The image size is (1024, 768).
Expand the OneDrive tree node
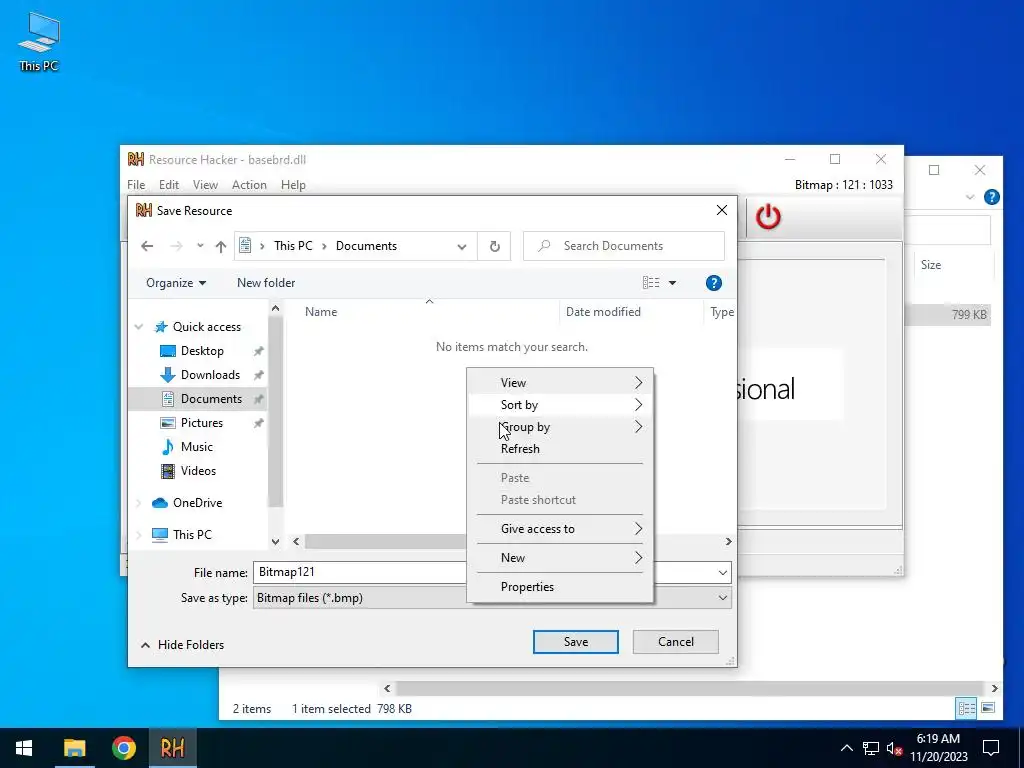pos(138,503)
